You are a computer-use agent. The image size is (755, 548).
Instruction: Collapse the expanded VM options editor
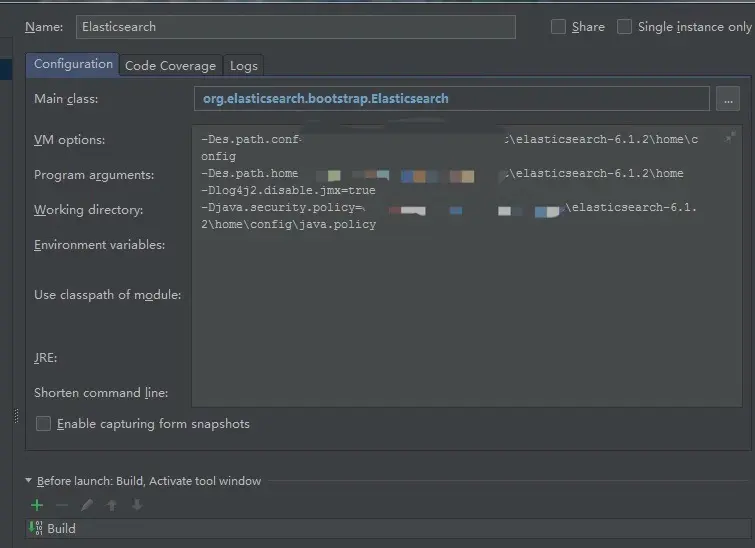[x=730, y=138]
